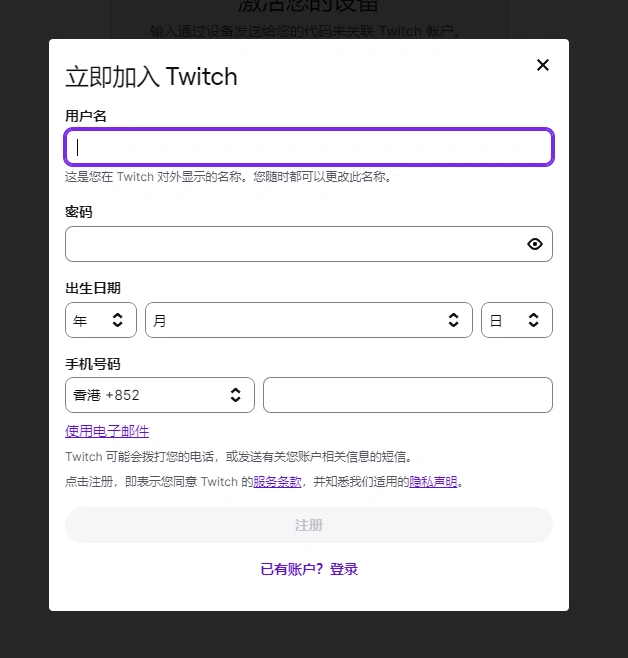Open the 服务条款 terms link
Image resolution: width=628 pixels, height=658 pixels.
point(277,481)
